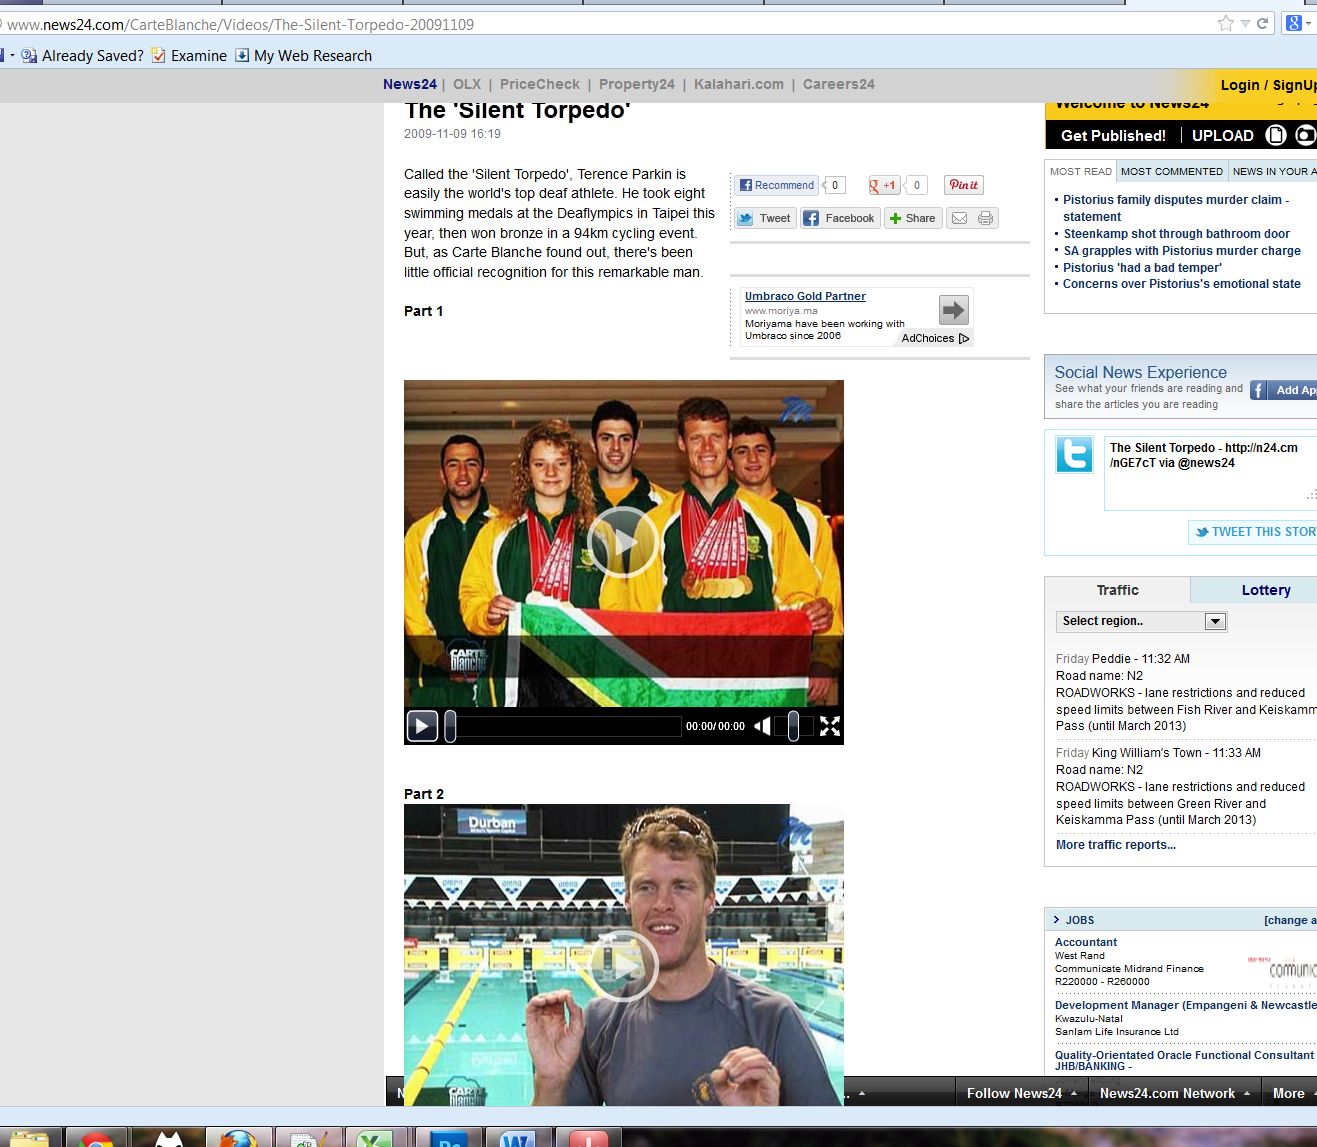Expand the Follow News24 footer menu
This screenshot has width=1317, height=1147.
click(1021, 1093)
